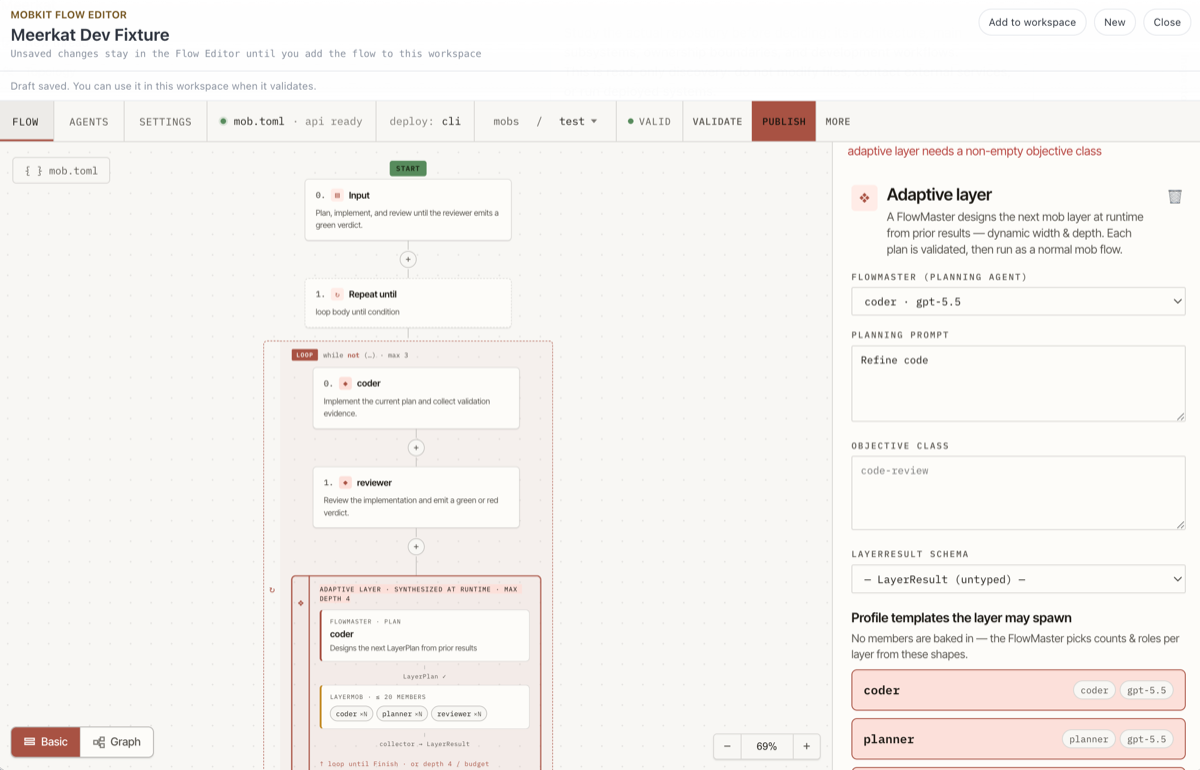Click the coder node agent icon
Viewport: 1200px width, 770px height.
point(345,383)
